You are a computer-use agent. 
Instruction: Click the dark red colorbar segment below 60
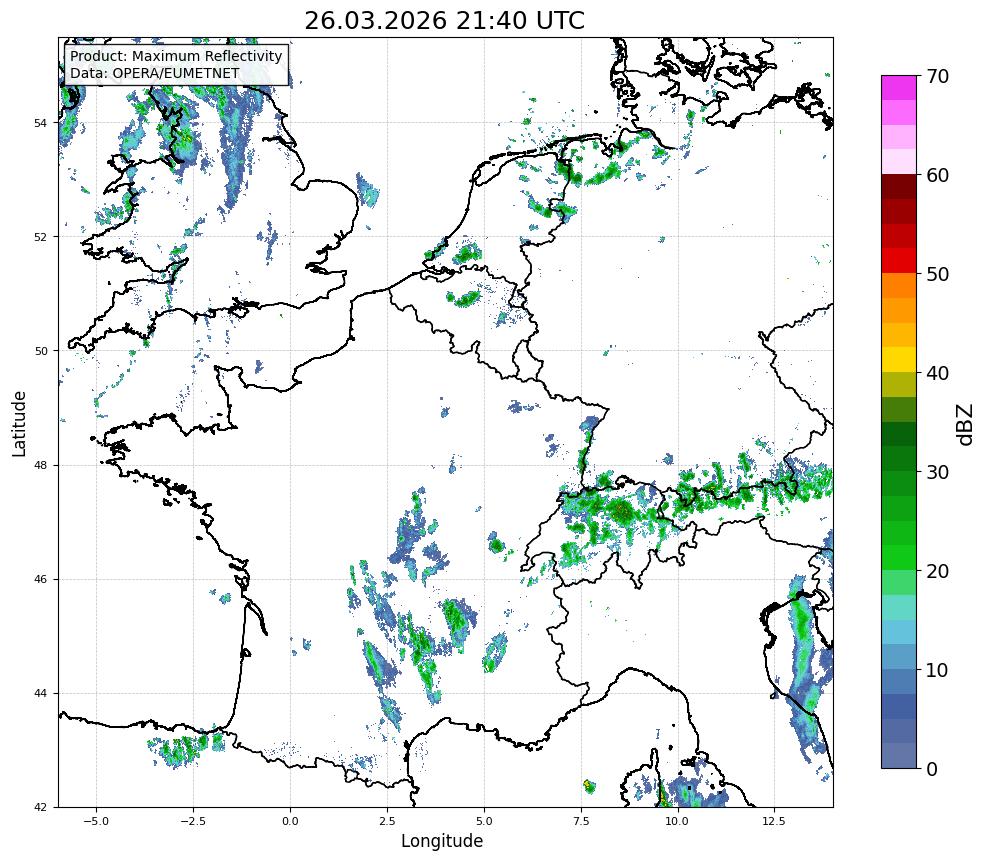pos(899,187)
